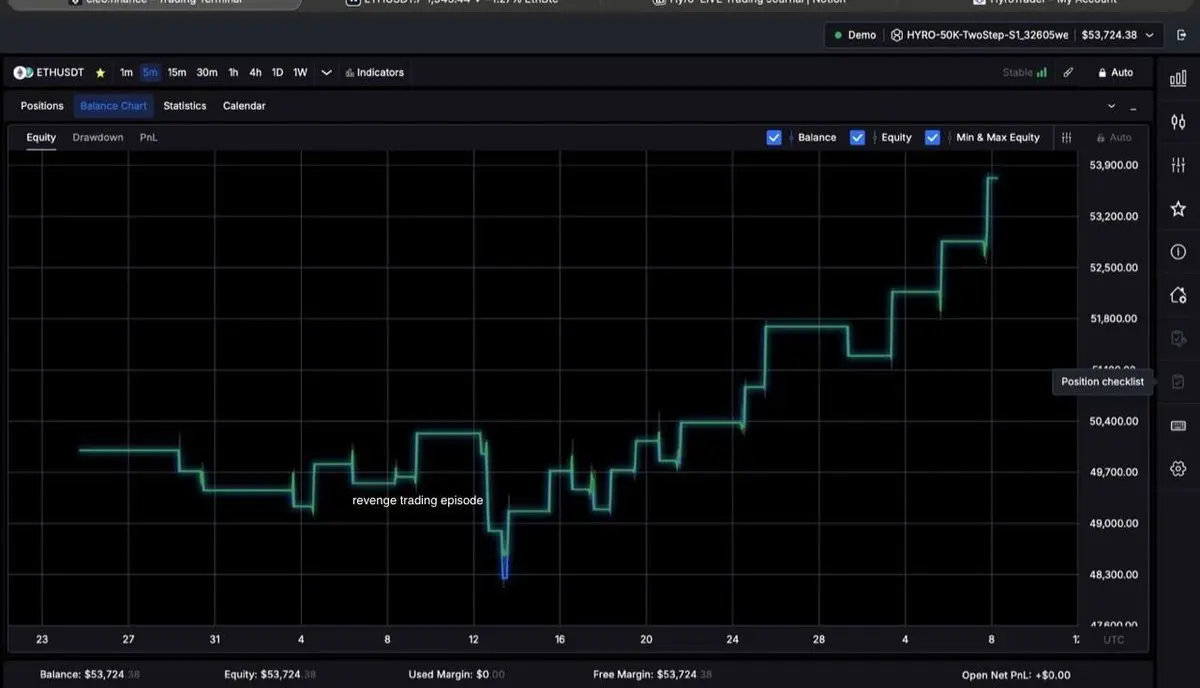Collapse the bottom panel with chevron
This screenshot has width=1200, height=688.
(x=1112, y=106)
